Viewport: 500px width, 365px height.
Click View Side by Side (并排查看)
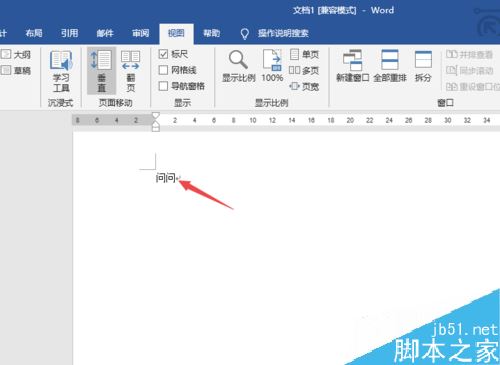(x=469, y=54)
